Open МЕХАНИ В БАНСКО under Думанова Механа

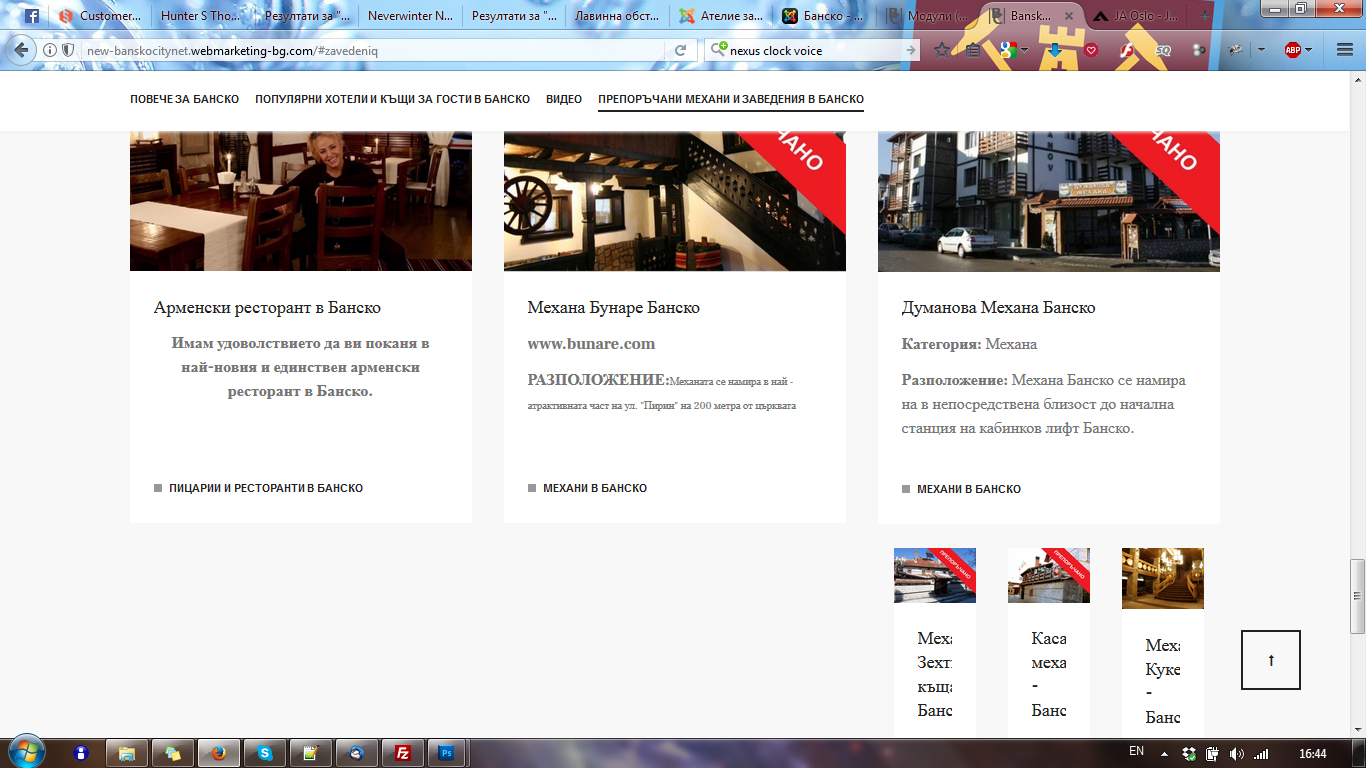969,489
